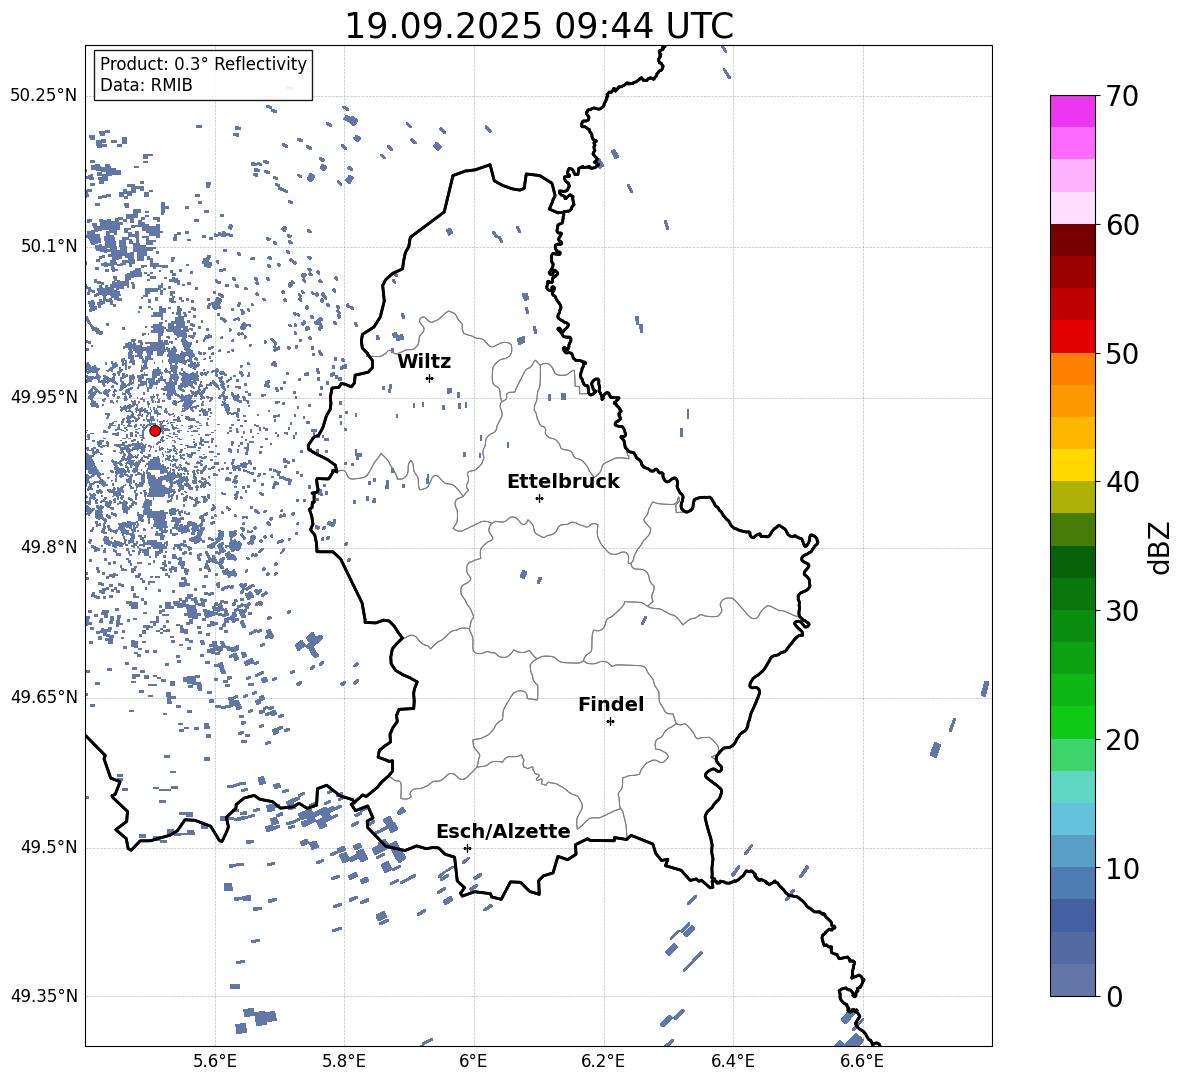Click the colorbar tick value 50
1184x1081 pixels.
(1122, 354)
